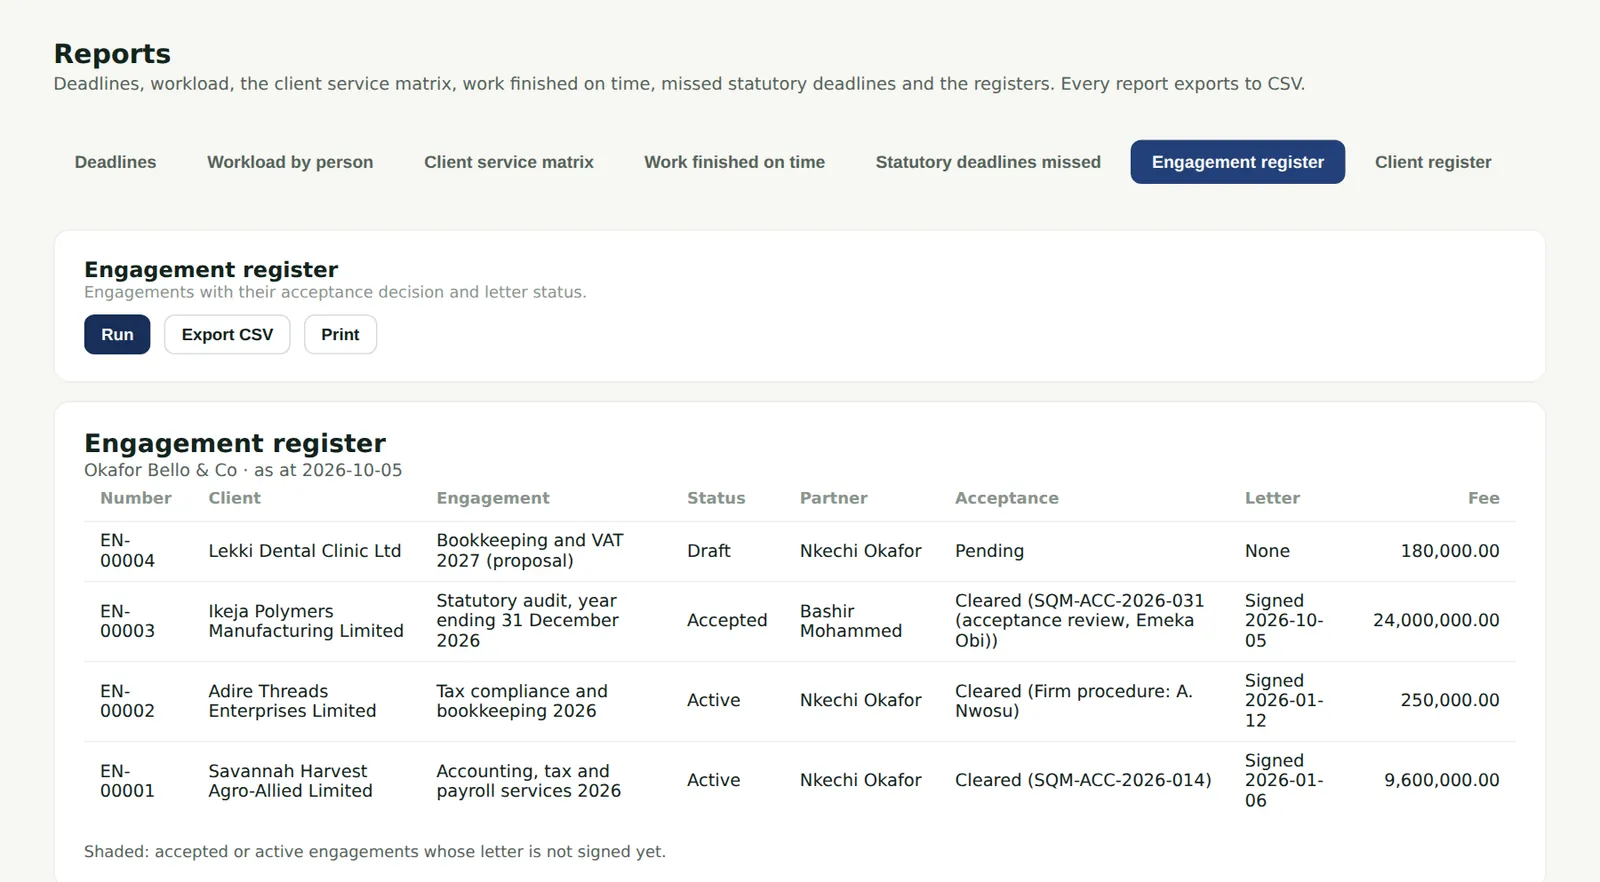Click the Acceptance column header
The image size is (1600, 882).
(1007, 498)
